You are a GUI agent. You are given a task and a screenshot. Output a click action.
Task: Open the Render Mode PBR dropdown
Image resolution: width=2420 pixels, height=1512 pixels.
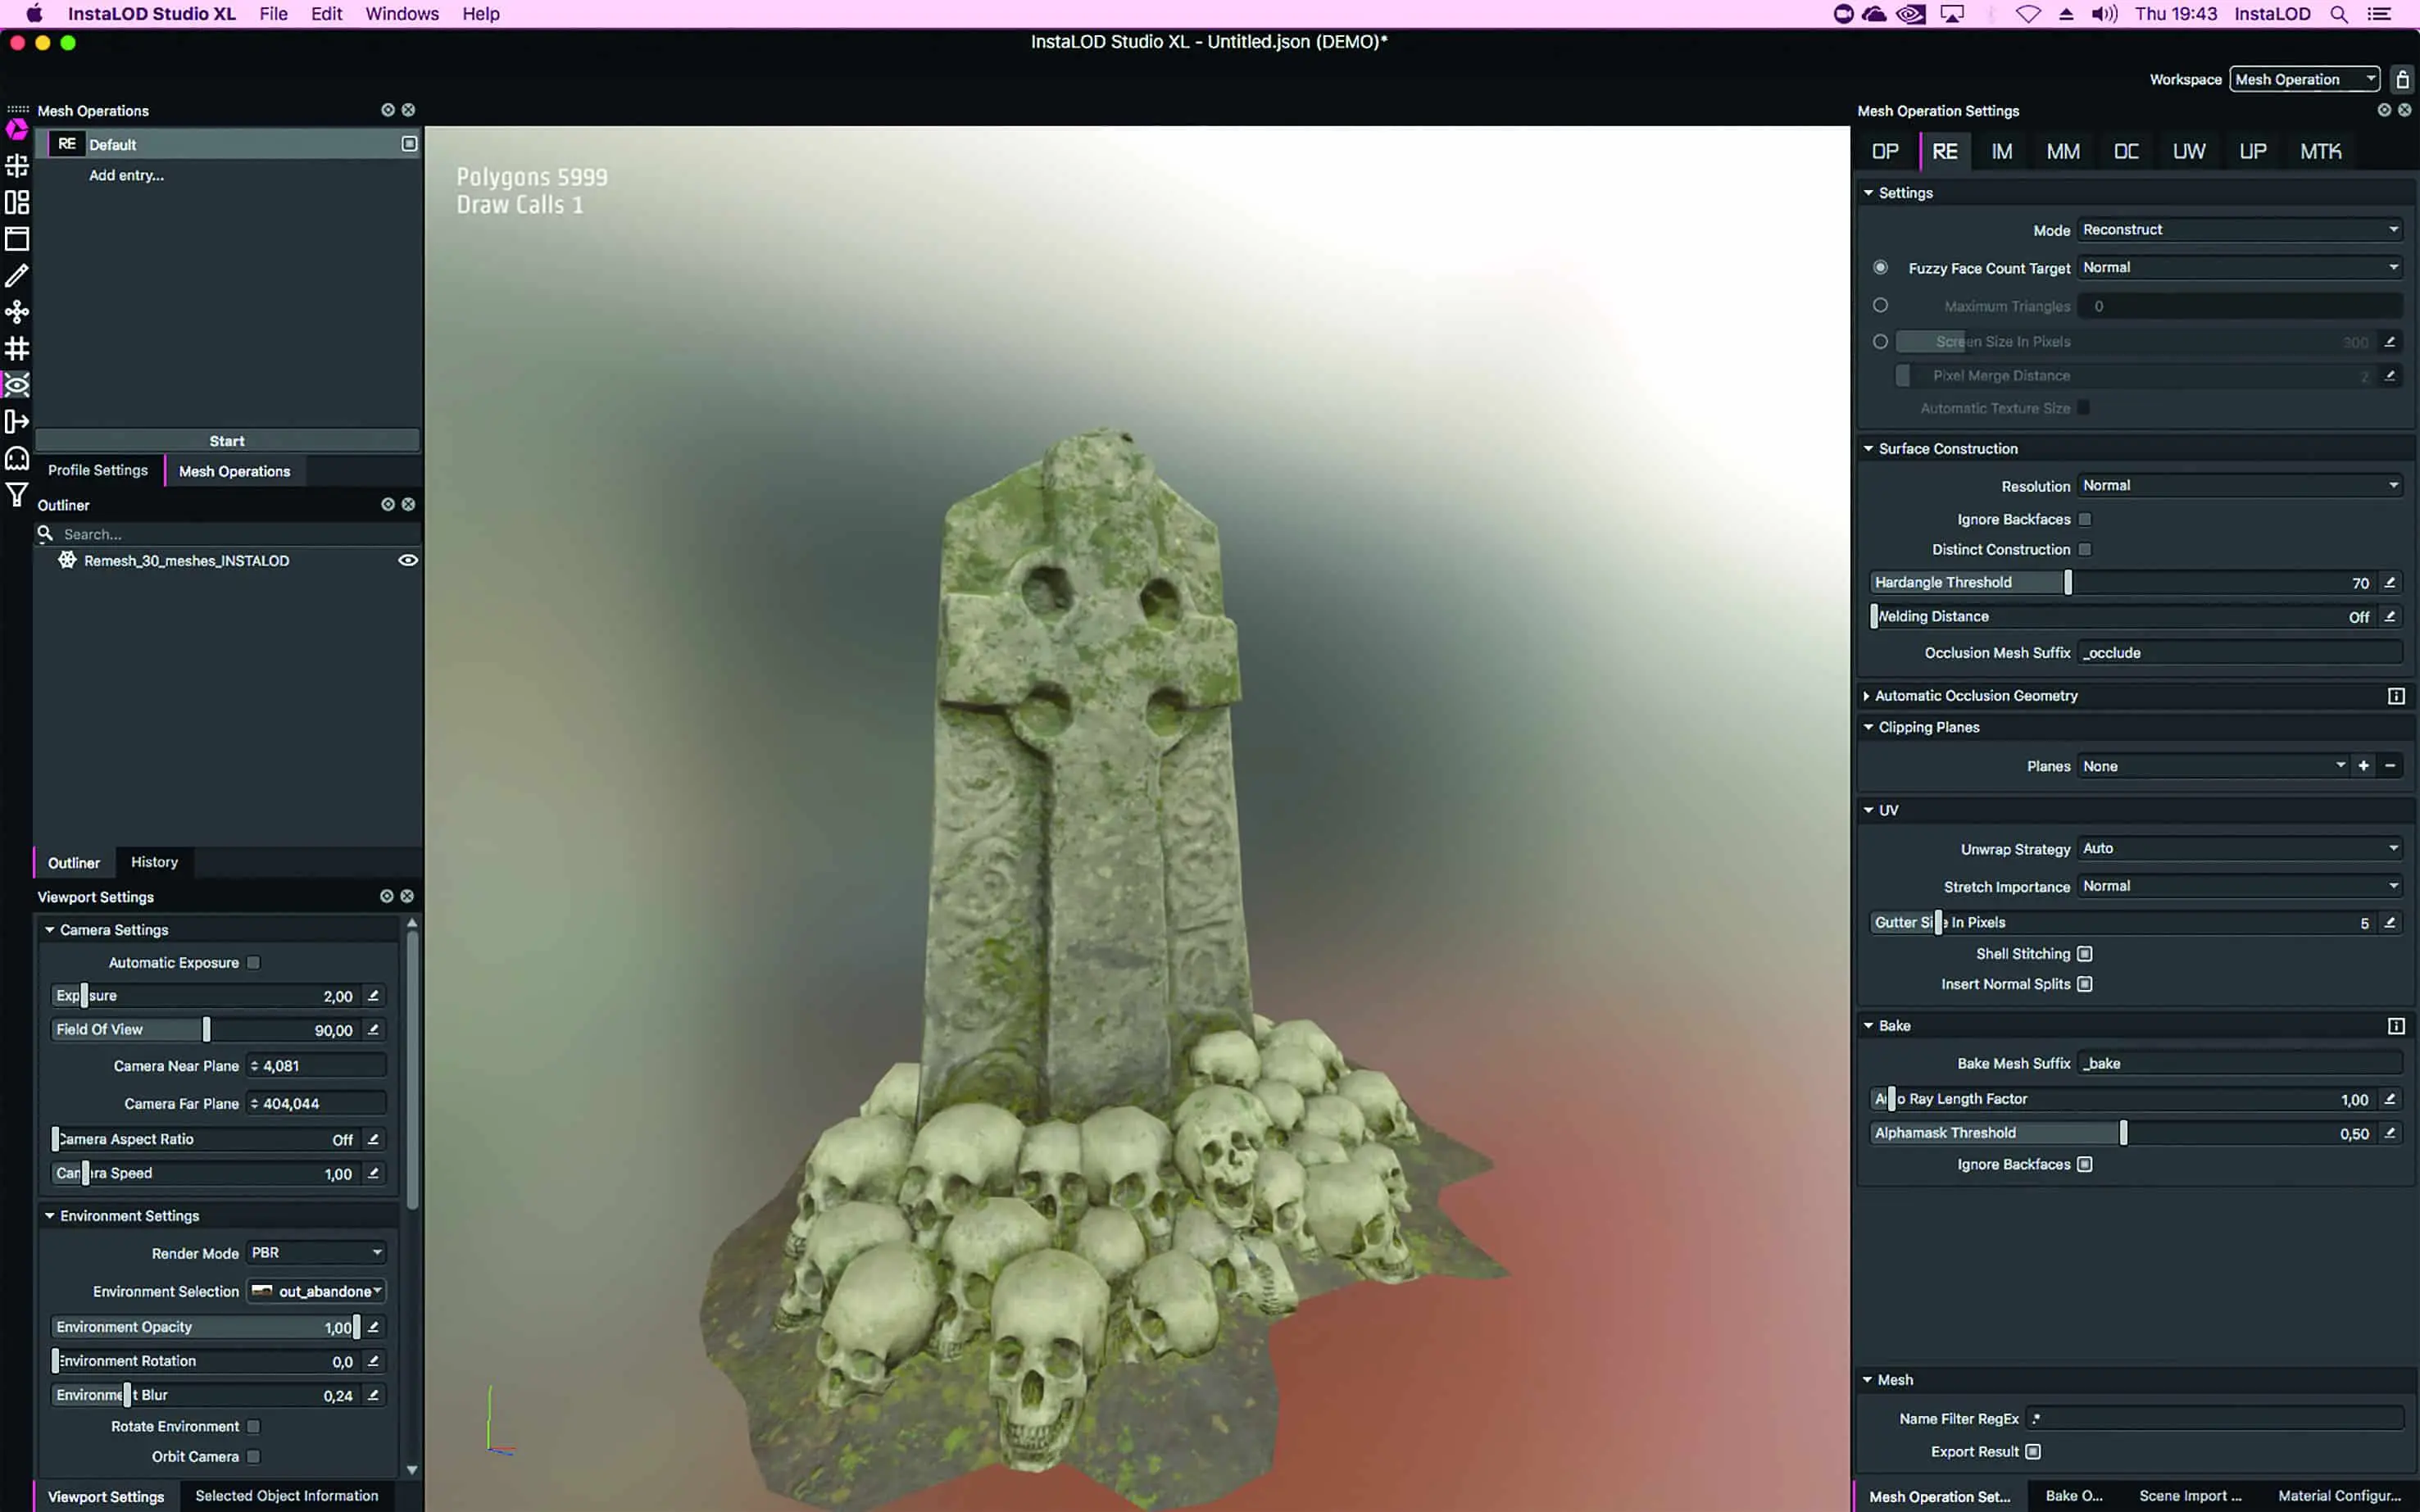pos(316,1253)
